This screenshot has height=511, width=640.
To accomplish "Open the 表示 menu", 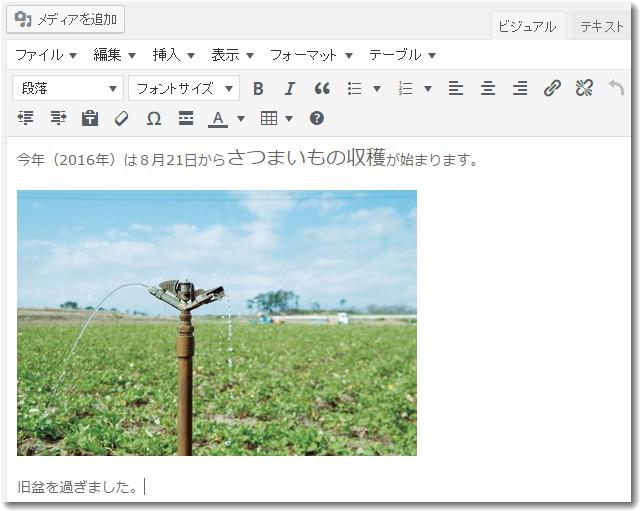I will [x=232, y=55].
